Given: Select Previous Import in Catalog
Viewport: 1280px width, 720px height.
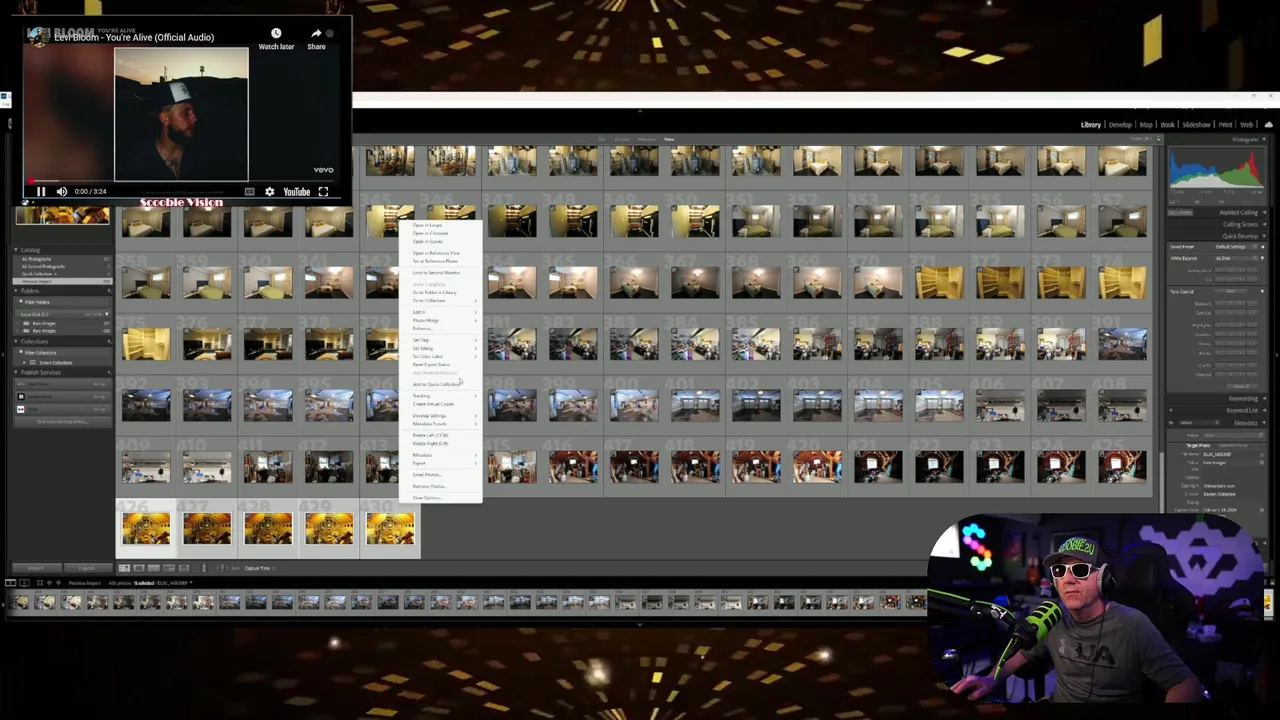Looking at the screenshot, I should (62, 281).
